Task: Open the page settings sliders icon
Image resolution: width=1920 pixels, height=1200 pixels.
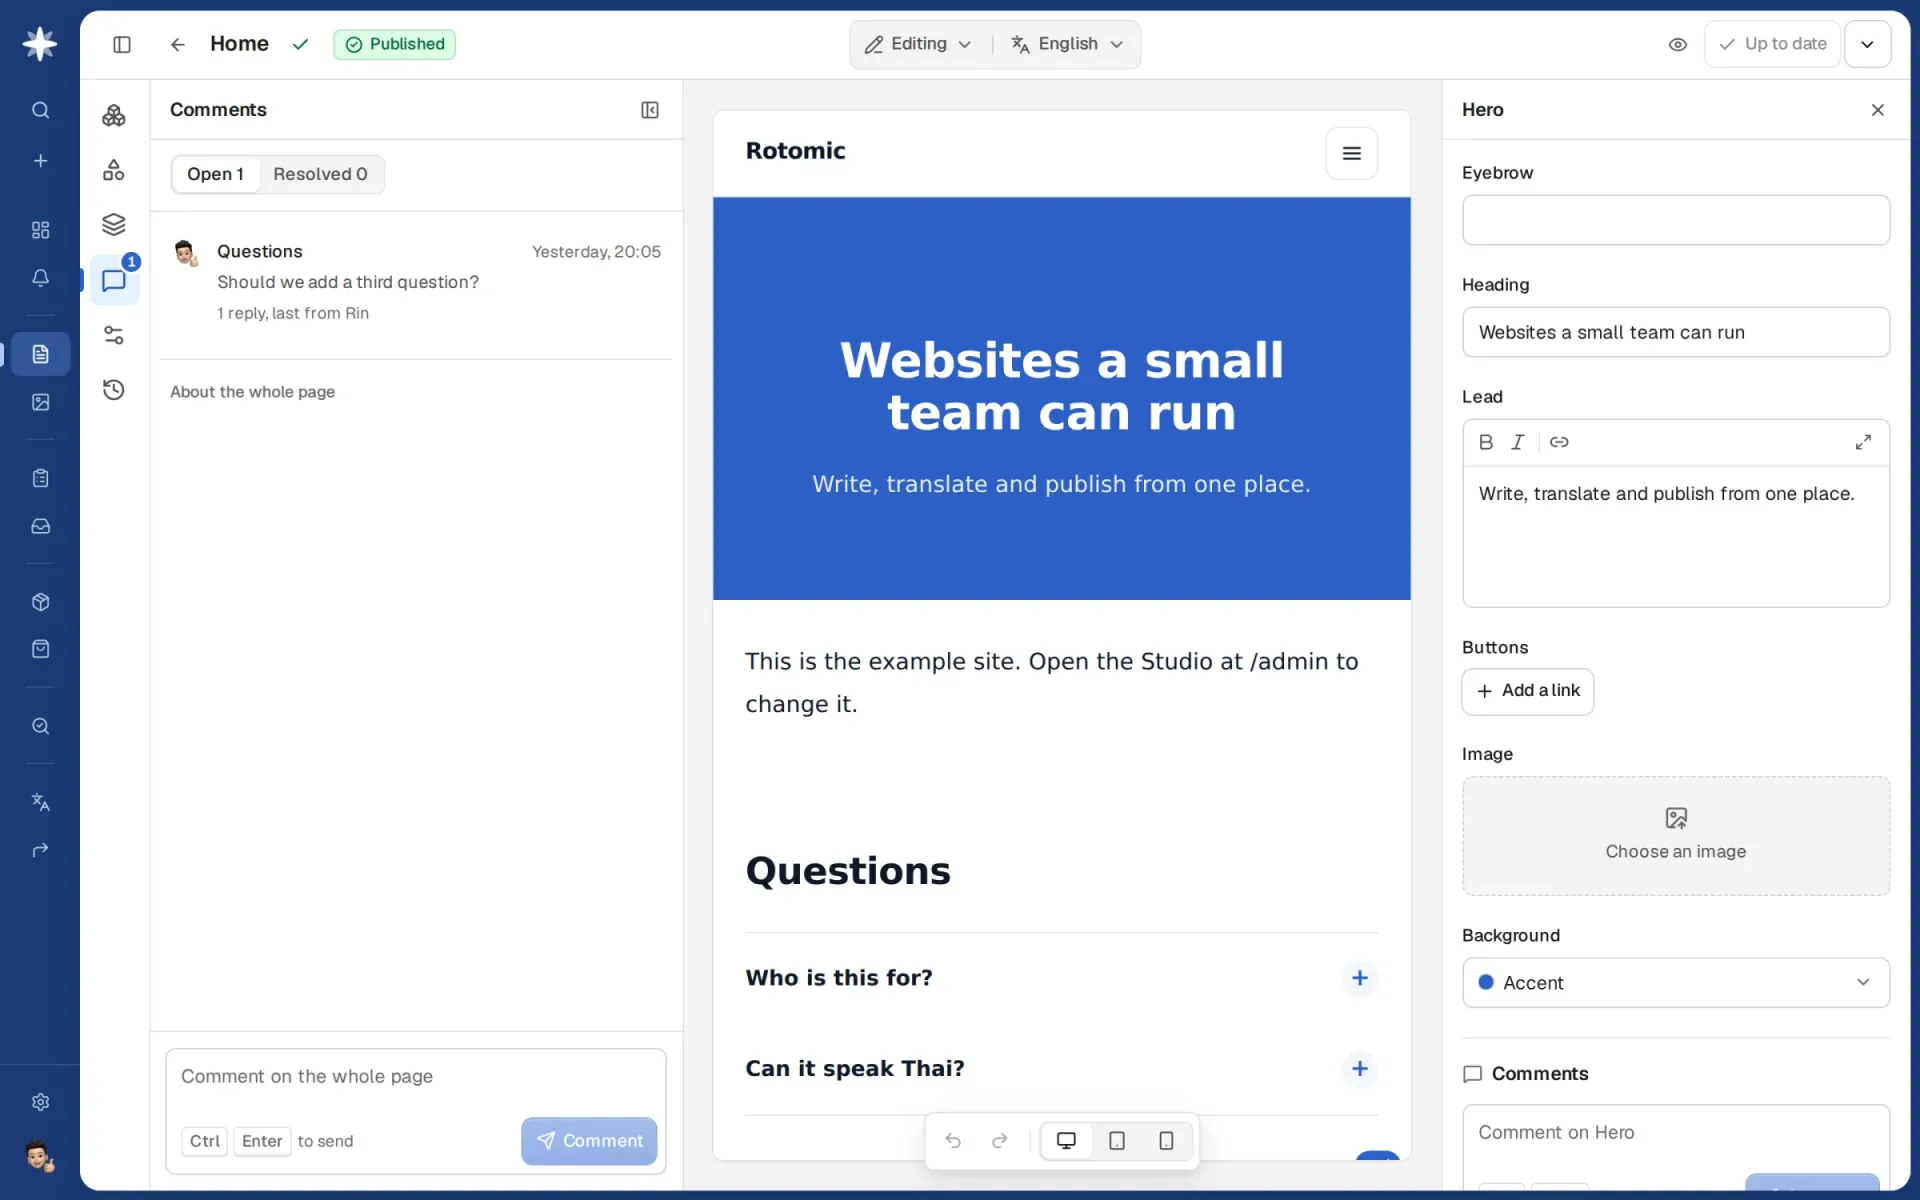Action: (114, 335)
